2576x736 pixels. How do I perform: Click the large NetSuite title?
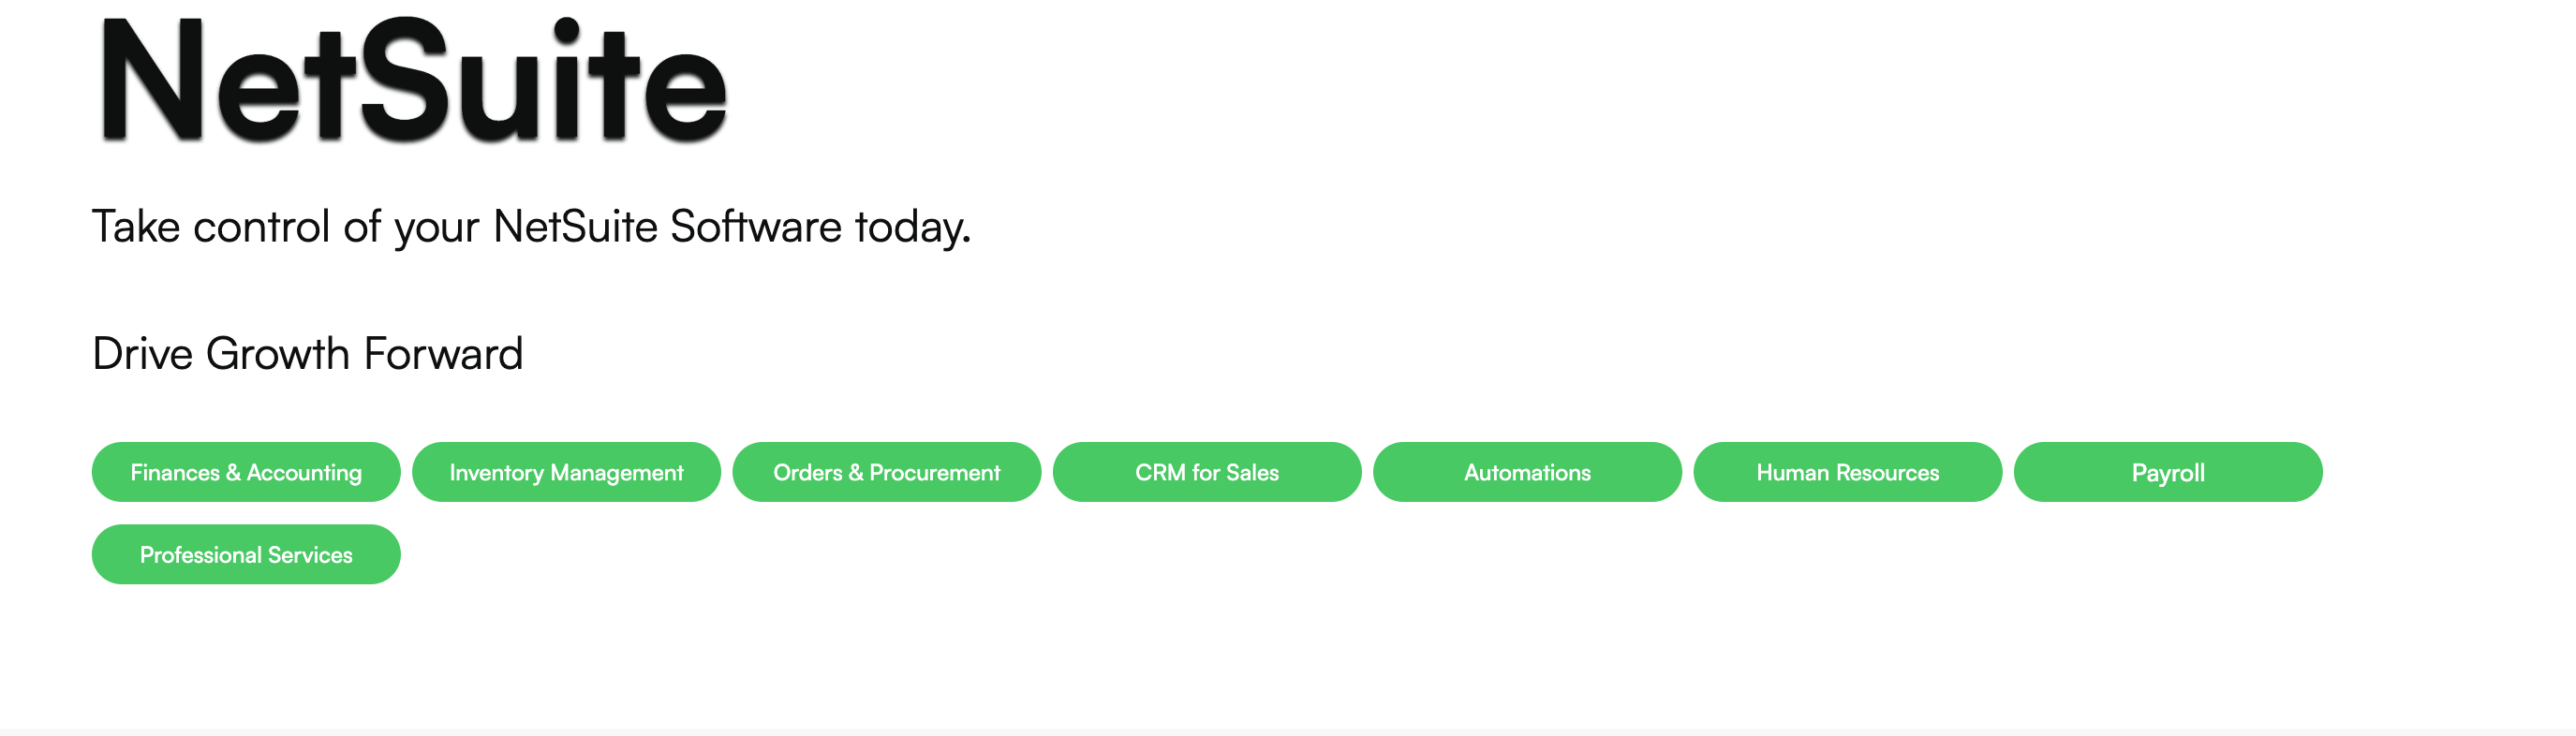[x=413, y=80]
